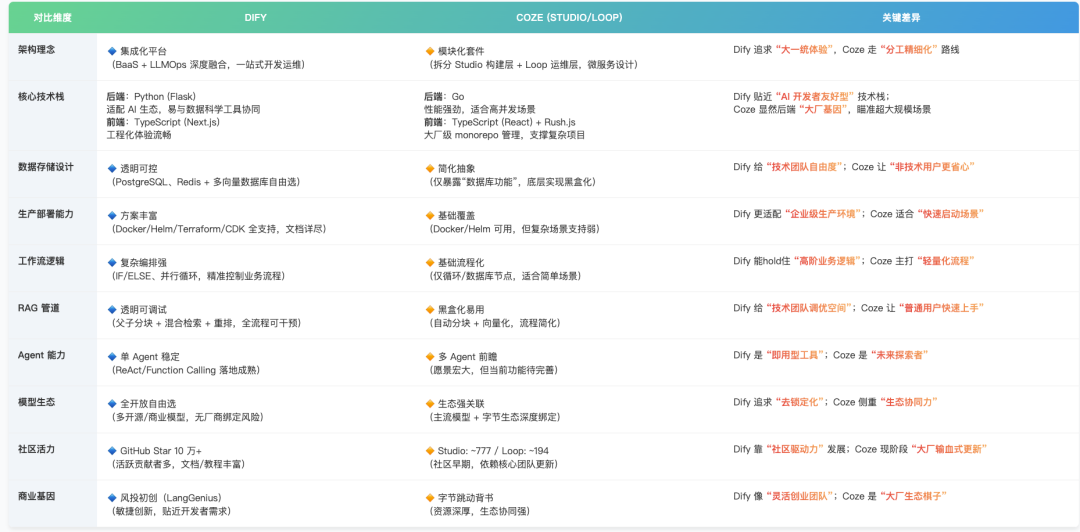The width and height of the screenshot is (1080, 532).
Task: Click blue diamond beside 透明可调试
Action: [x=112, y=309]
